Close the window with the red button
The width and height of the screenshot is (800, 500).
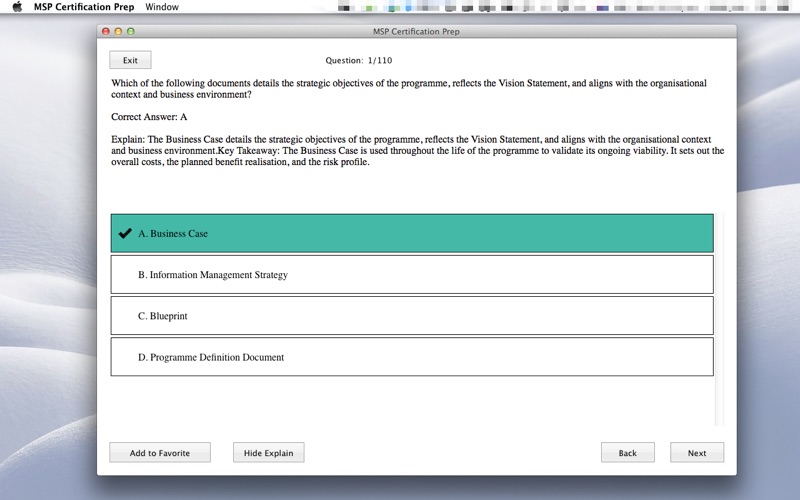pyautogui.click(x=106, y=32)
